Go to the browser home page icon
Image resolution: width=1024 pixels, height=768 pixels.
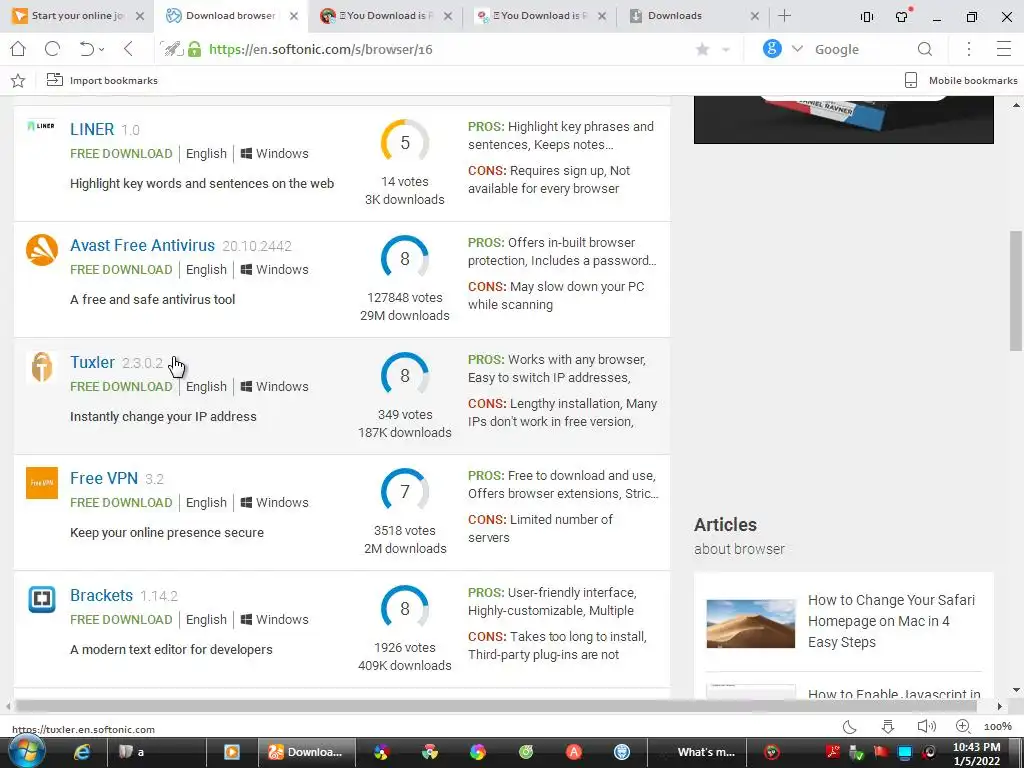pos(18,49)
